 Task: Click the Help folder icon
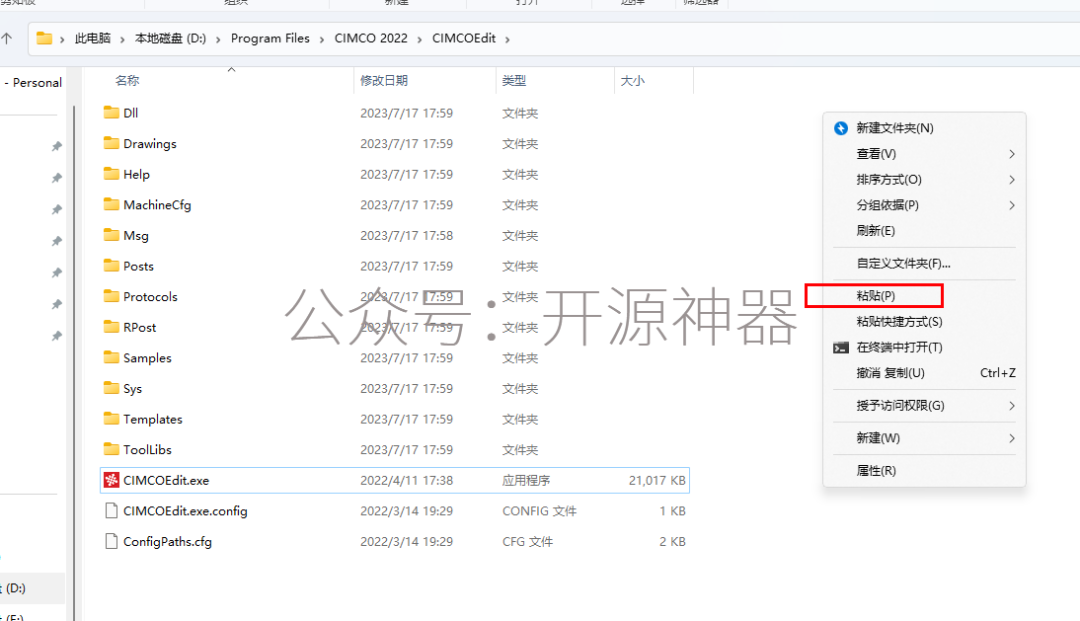pyautogui.click(x=111, y=173)
